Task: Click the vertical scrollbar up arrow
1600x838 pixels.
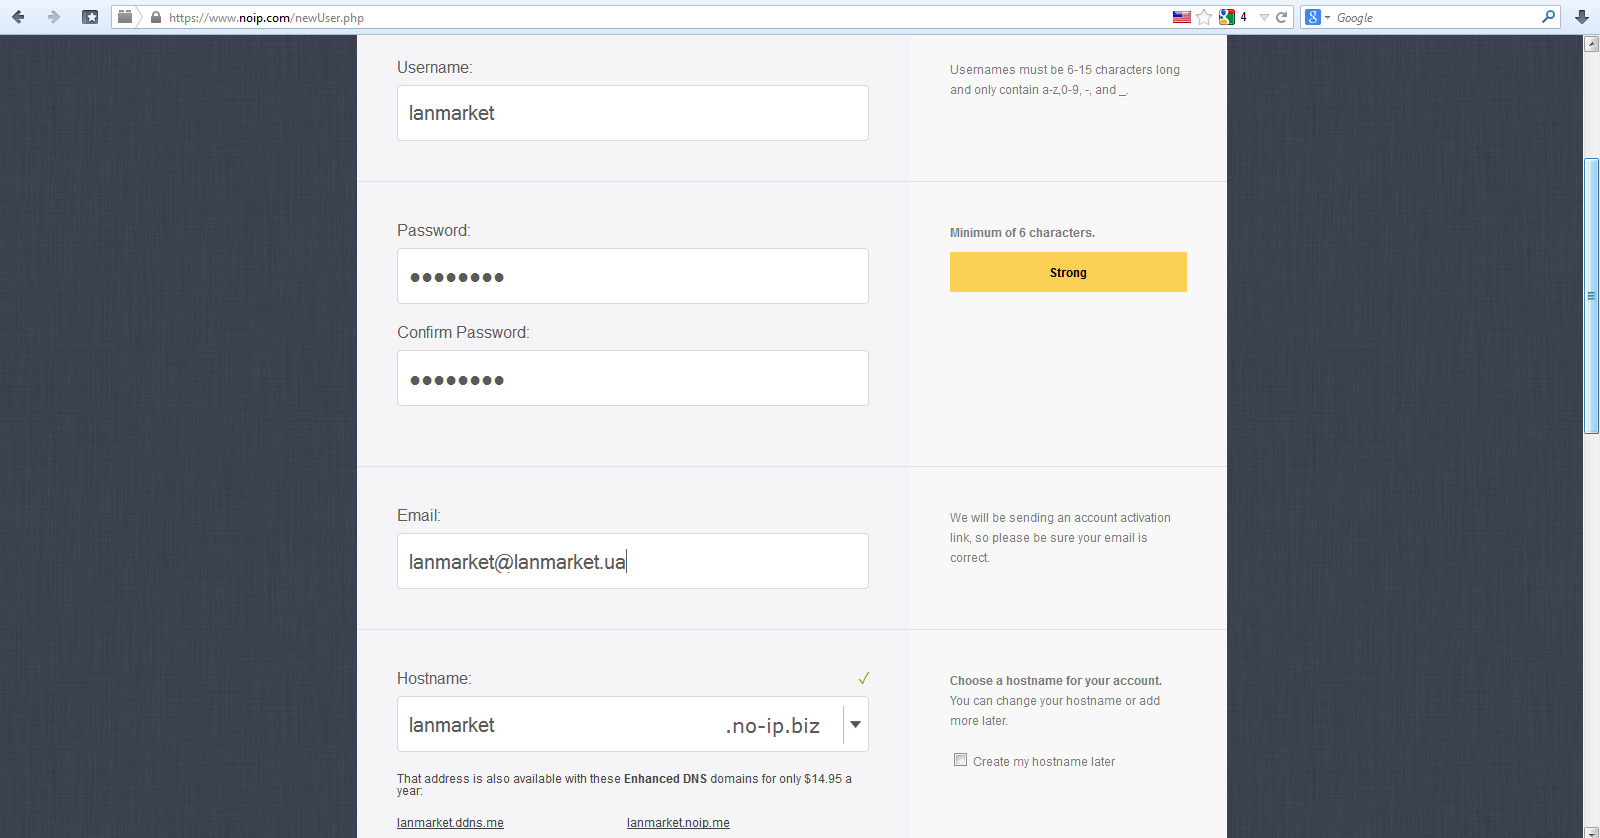Action: [x=1591, y=44]
